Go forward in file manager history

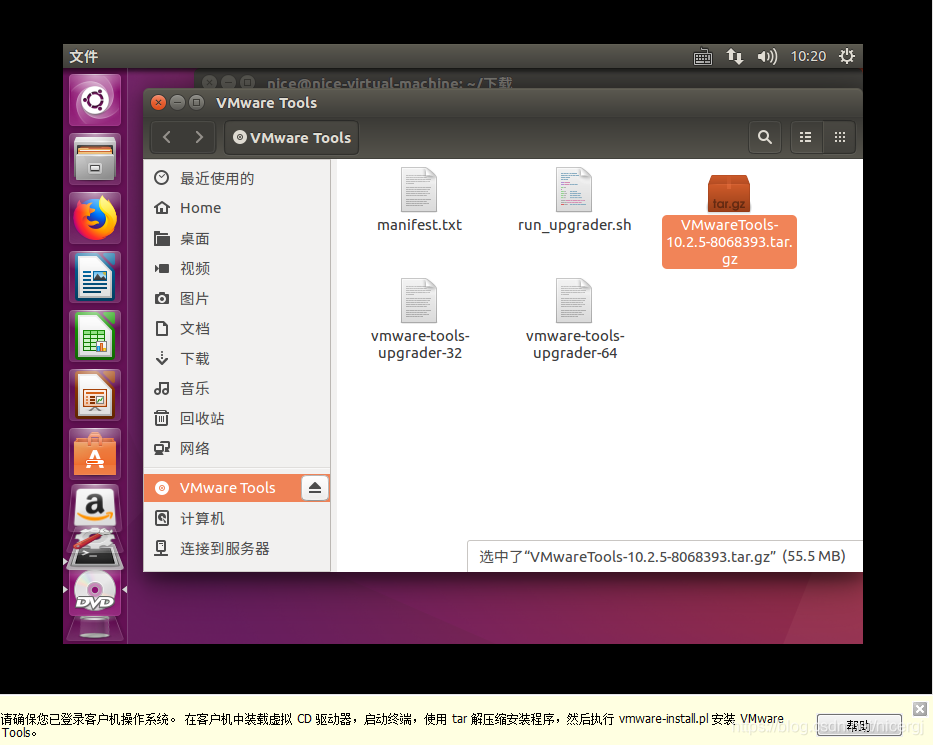pos(199,137)
